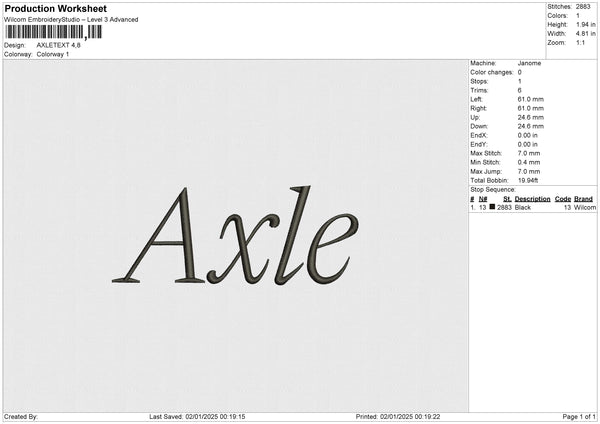Click the 'Machine:' label
Screen dimensions: 600x424
tap(483, 63)
